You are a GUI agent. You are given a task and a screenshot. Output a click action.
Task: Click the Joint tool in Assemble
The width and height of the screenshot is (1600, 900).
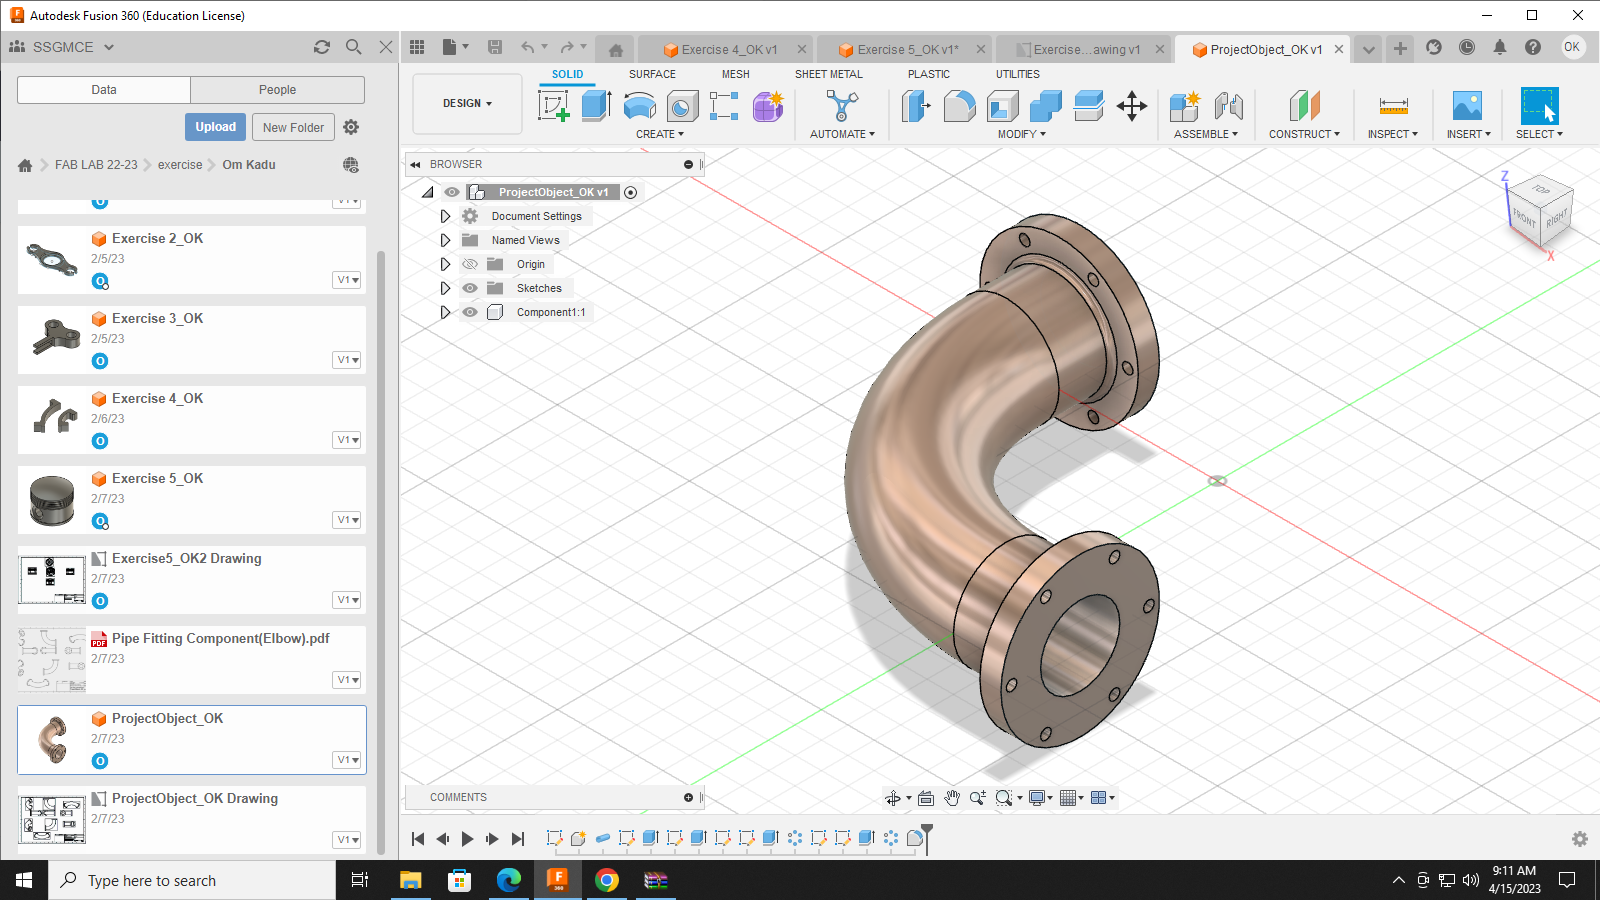[x=1229, y=106]
